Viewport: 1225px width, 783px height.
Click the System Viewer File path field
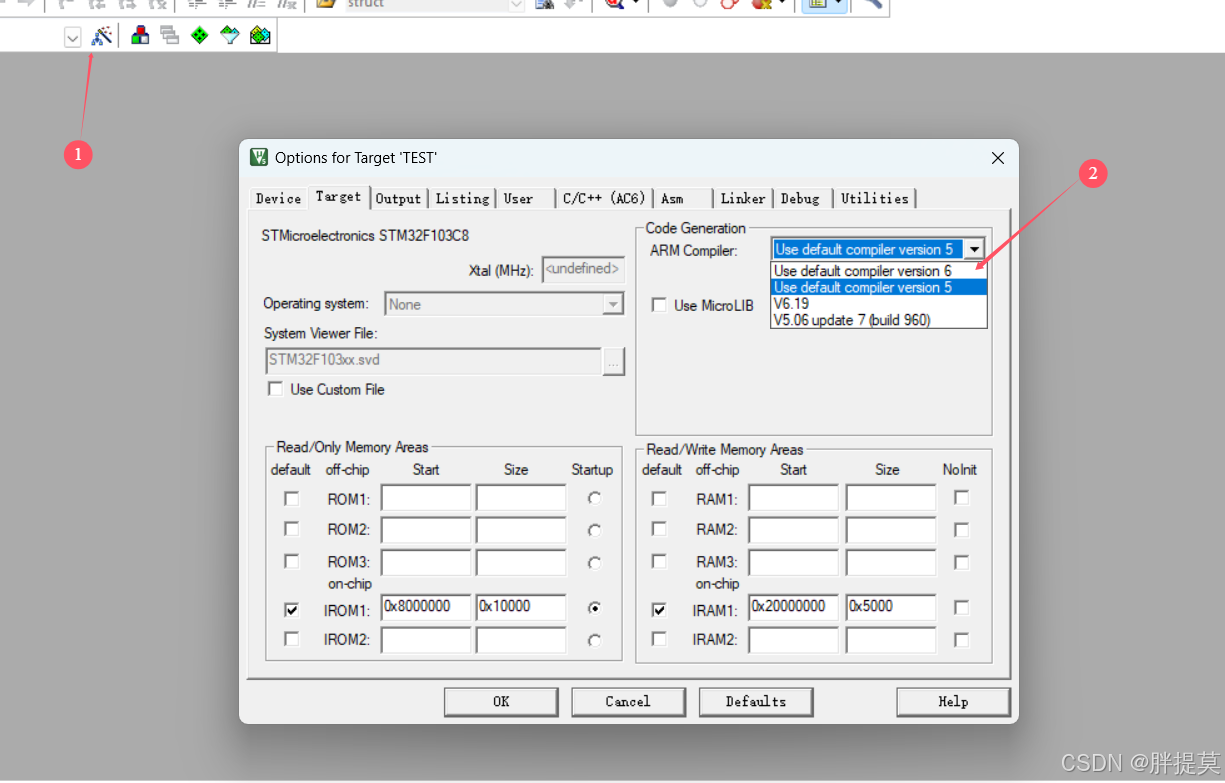point(433,361)
